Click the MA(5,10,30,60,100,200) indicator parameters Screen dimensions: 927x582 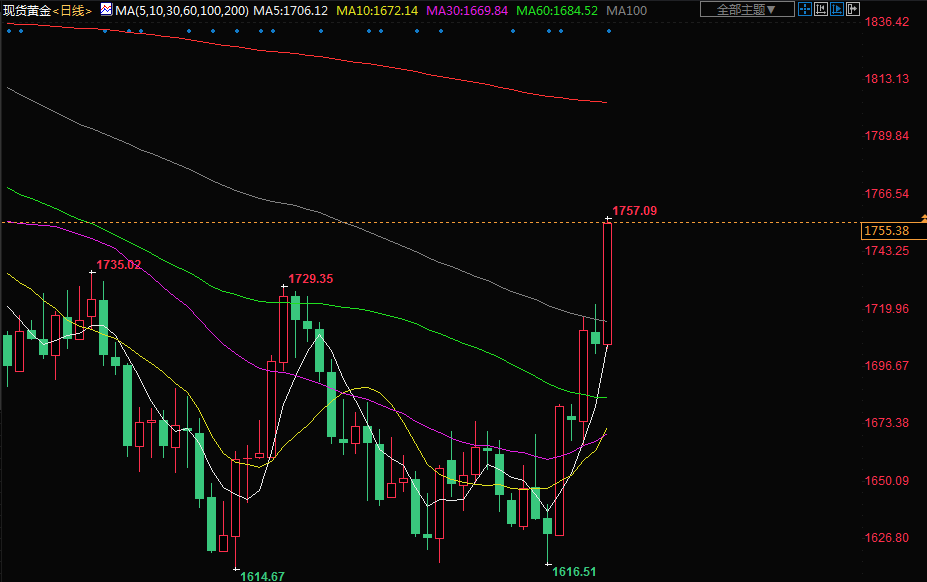point(180,10)
